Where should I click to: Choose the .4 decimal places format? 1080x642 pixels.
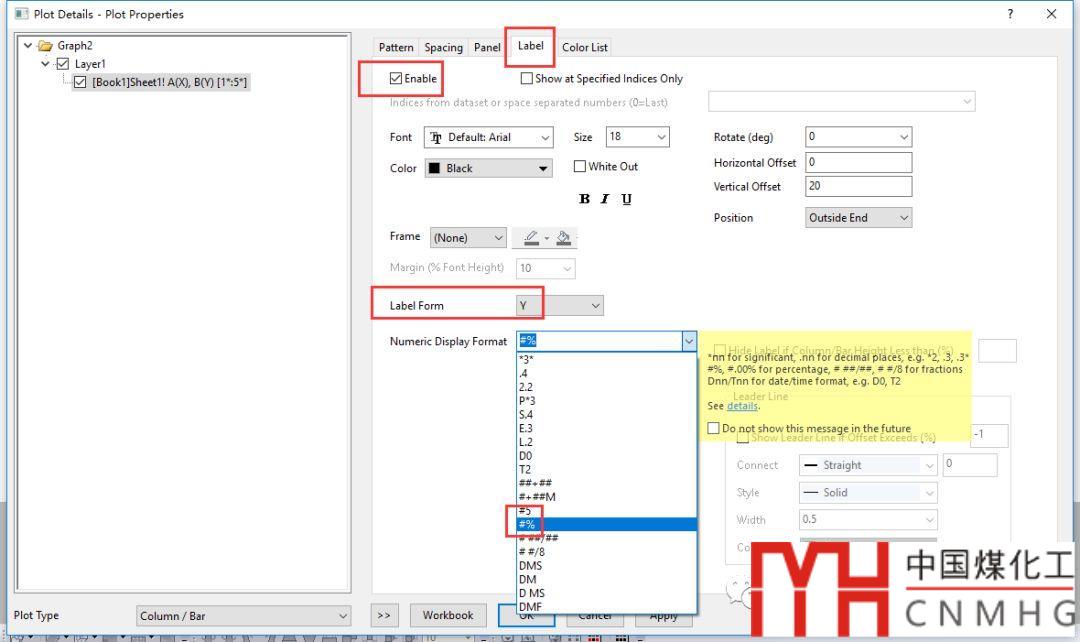coord(607,373)
